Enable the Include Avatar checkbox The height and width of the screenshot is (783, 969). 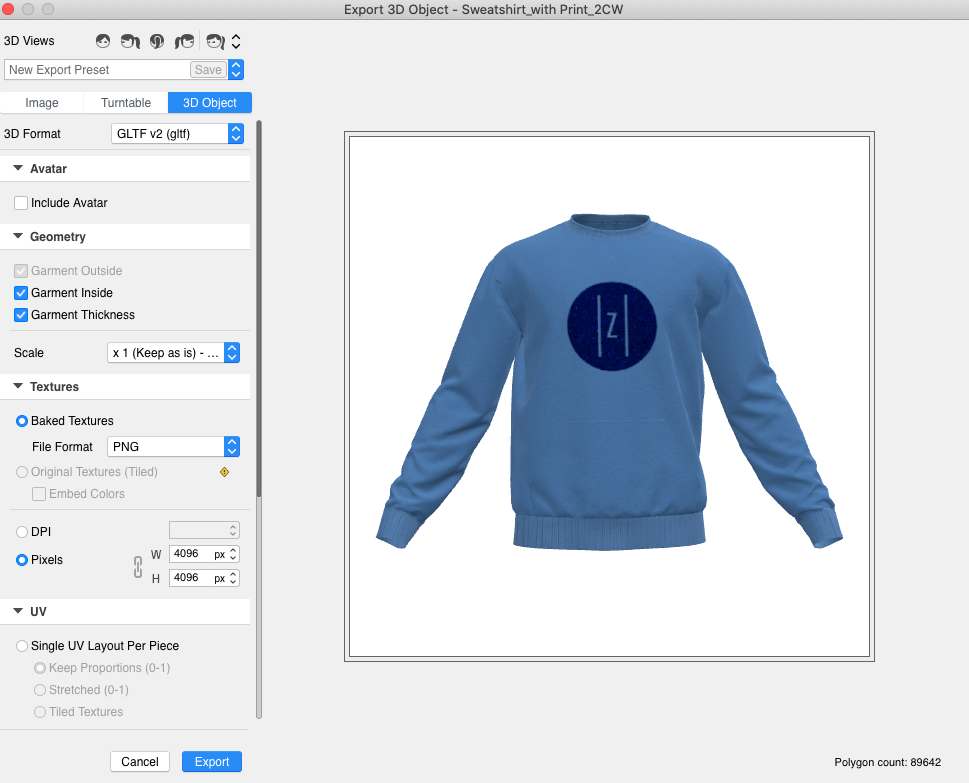coord(21,203)
